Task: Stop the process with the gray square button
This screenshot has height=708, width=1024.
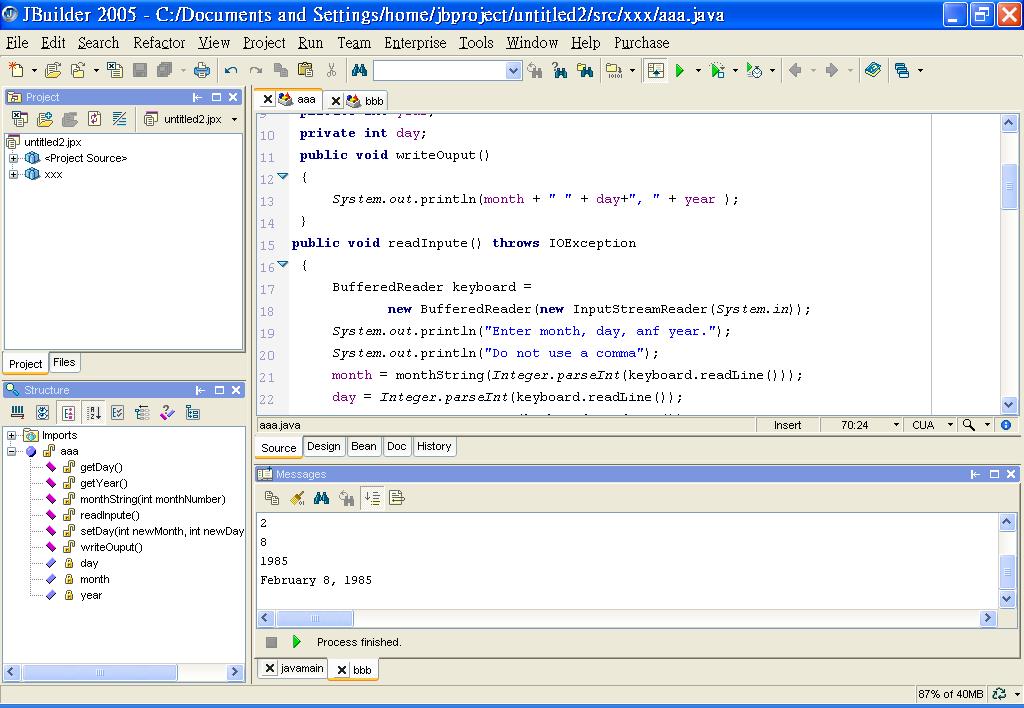Action: tap(272, 642)
